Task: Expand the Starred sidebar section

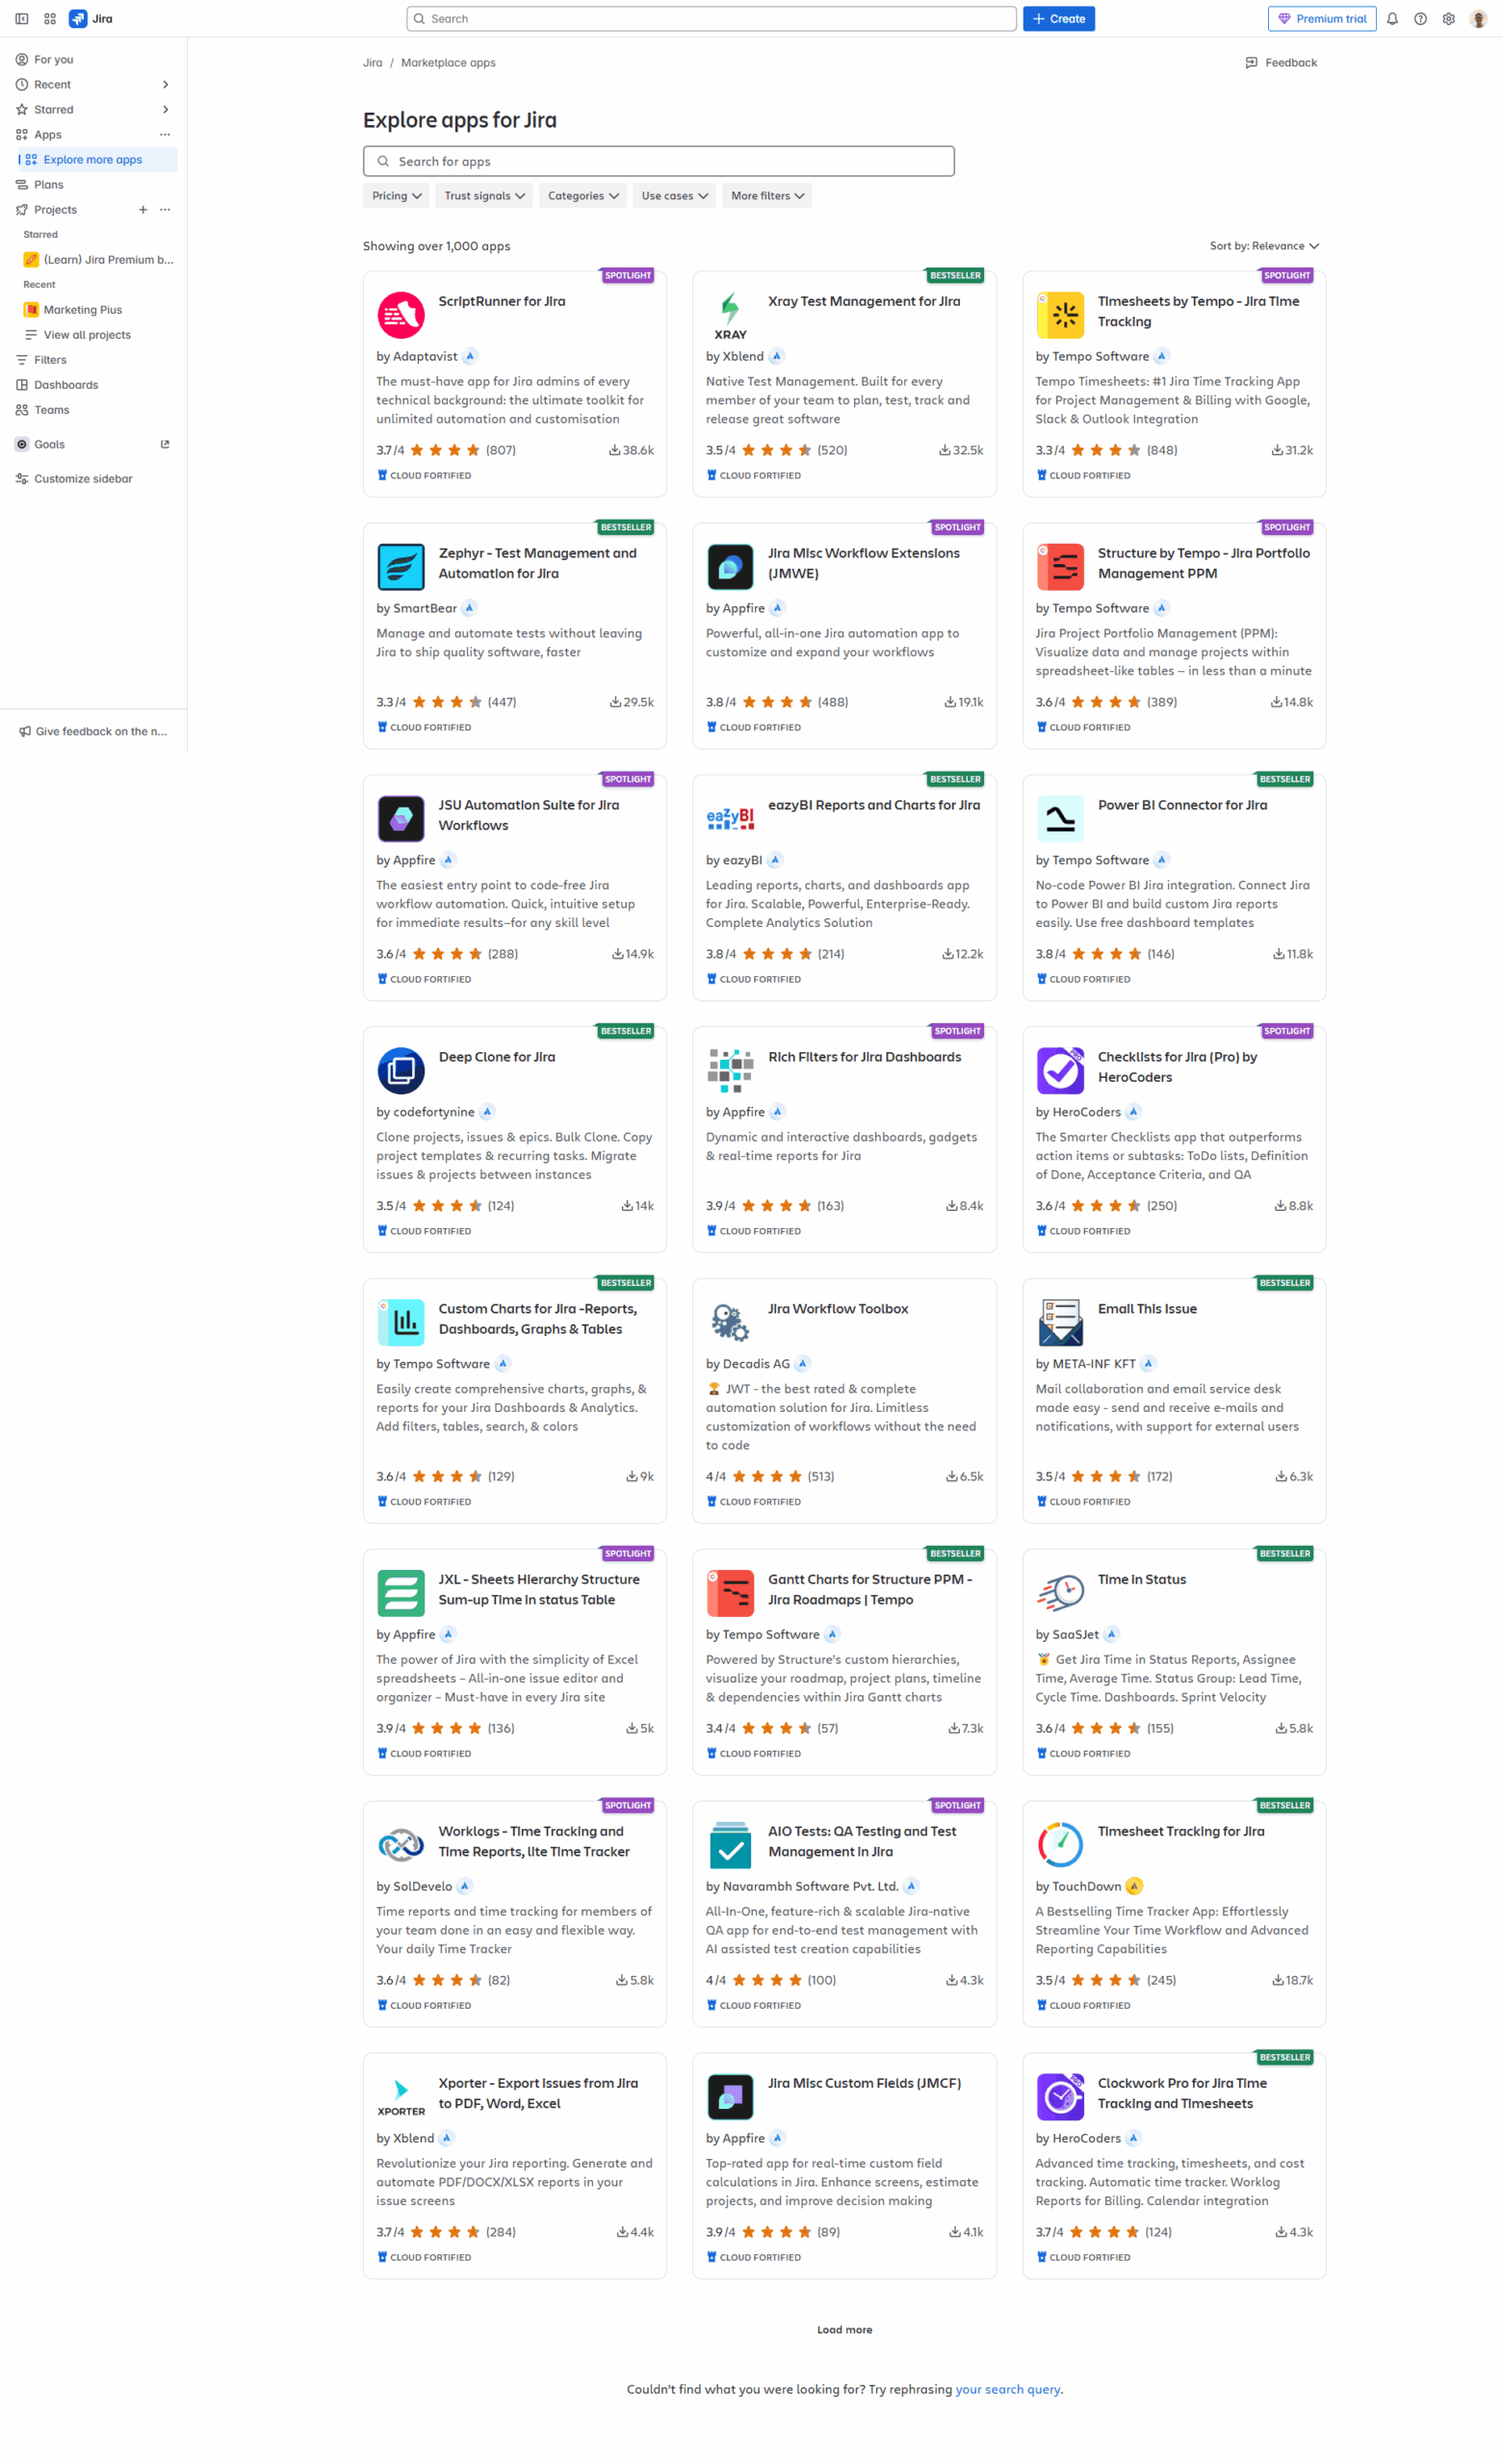Action: tap(165, 110)
